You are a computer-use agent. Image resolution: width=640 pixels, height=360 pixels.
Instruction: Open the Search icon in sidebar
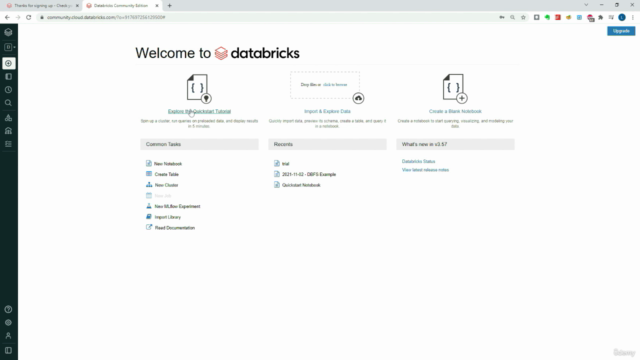click(8, 103)
